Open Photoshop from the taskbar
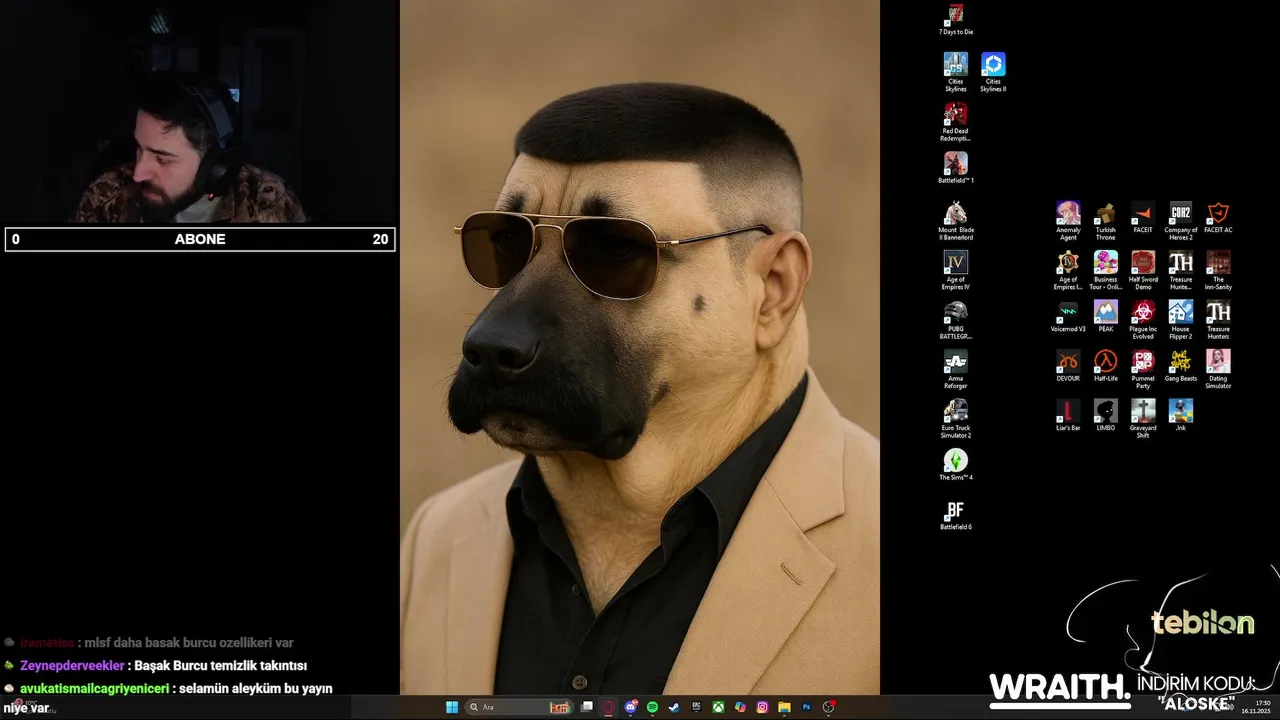Viewport: 1280px width, 720px height. pyautogui.click(x=806, y=707)
